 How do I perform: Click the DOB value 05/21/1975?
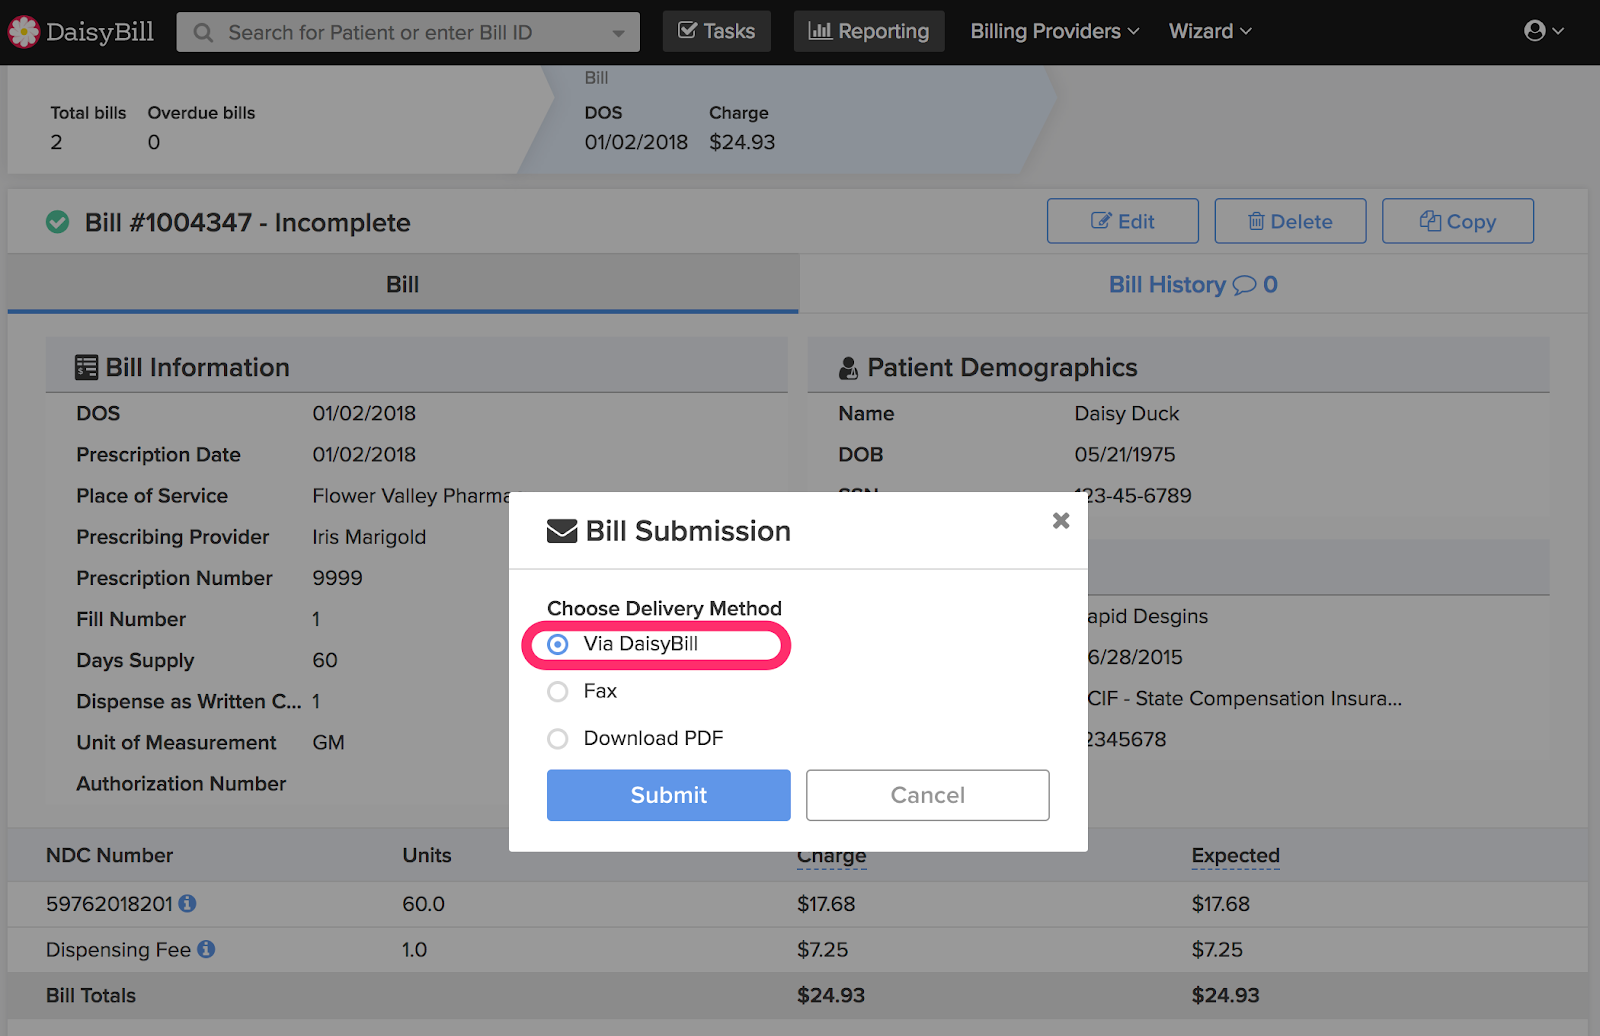1125,454
